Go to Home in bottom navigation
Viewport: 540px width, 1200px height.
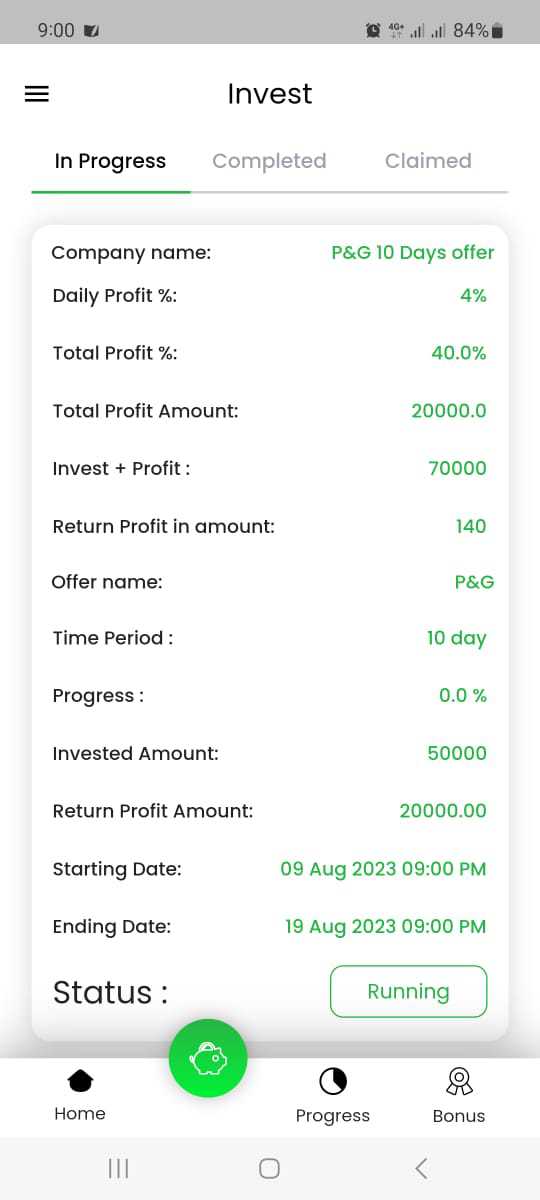click(80, 1096)
